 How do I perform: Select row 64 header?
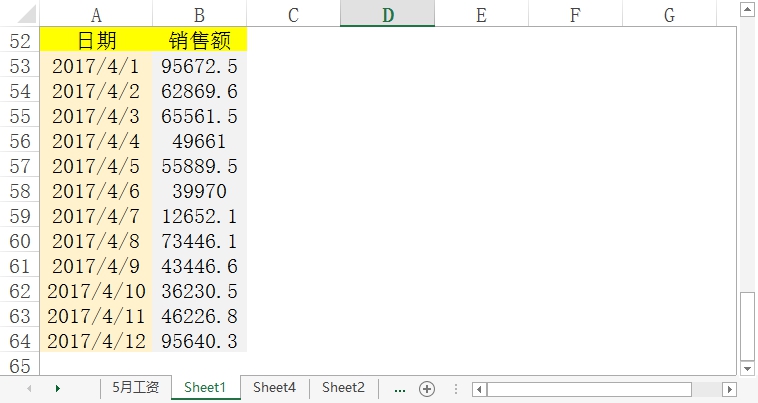tap(20, 341)
